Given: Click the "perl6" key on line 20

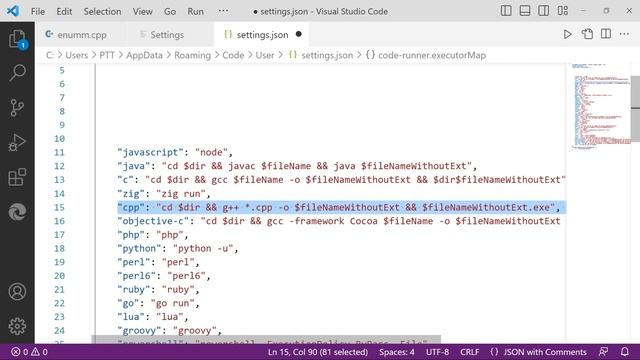Looking at the screenshot, I should click(137, 276).
